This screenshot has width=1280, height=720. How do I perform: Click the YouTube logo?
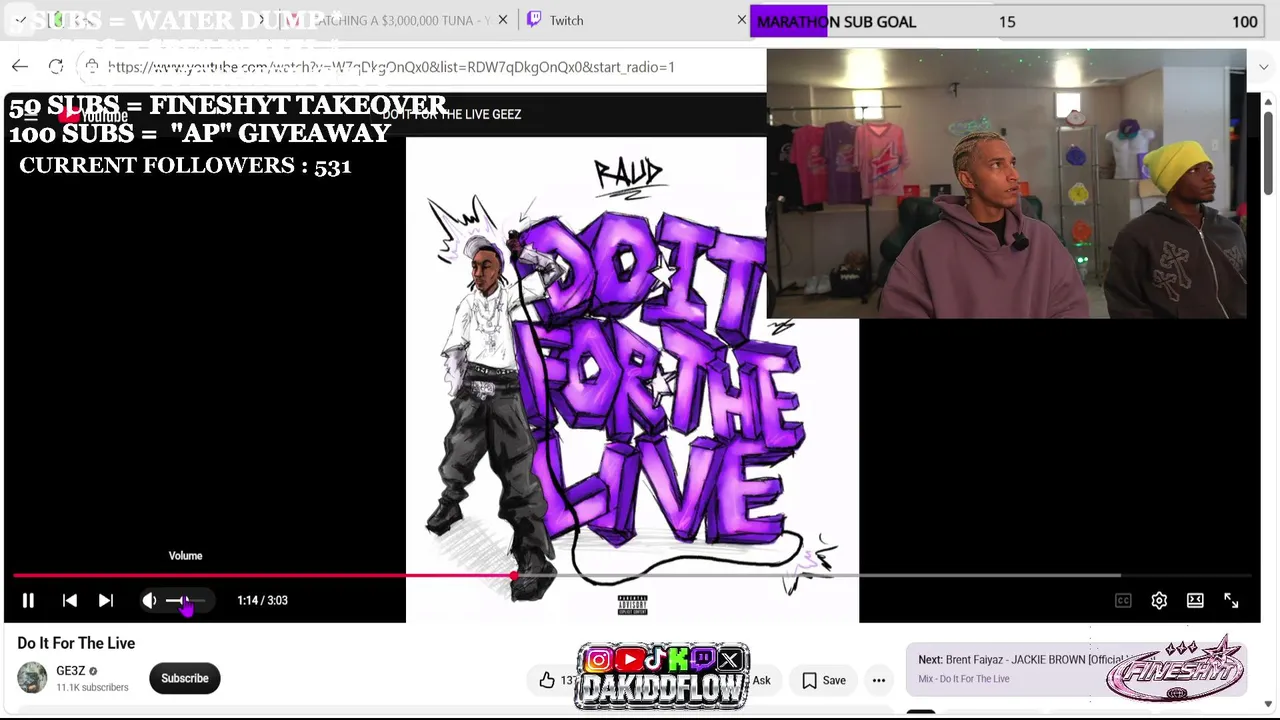tap(93, 115)
